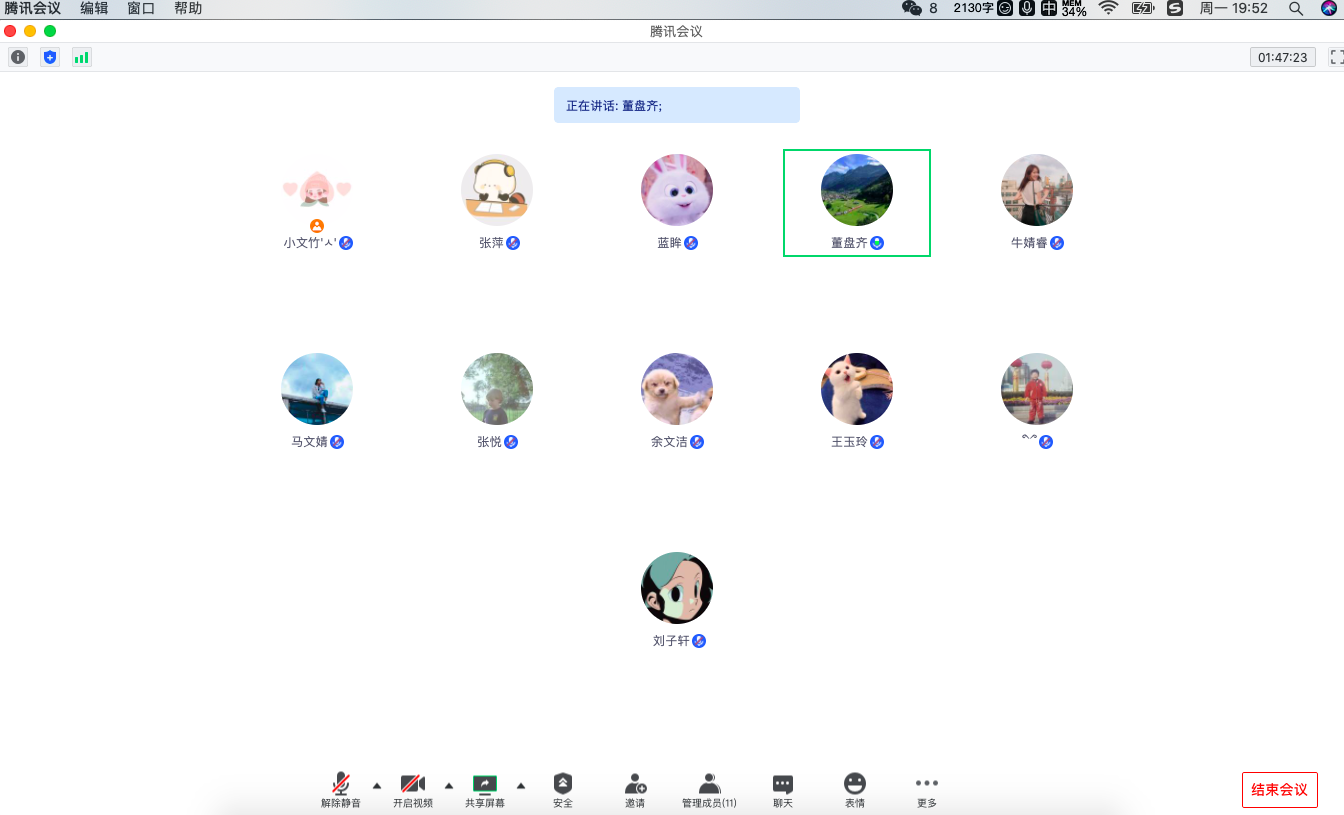The image size is (1344, 815).
Task: Start 共享屏幕 screen sharing
Action: (x=485, y=789)
